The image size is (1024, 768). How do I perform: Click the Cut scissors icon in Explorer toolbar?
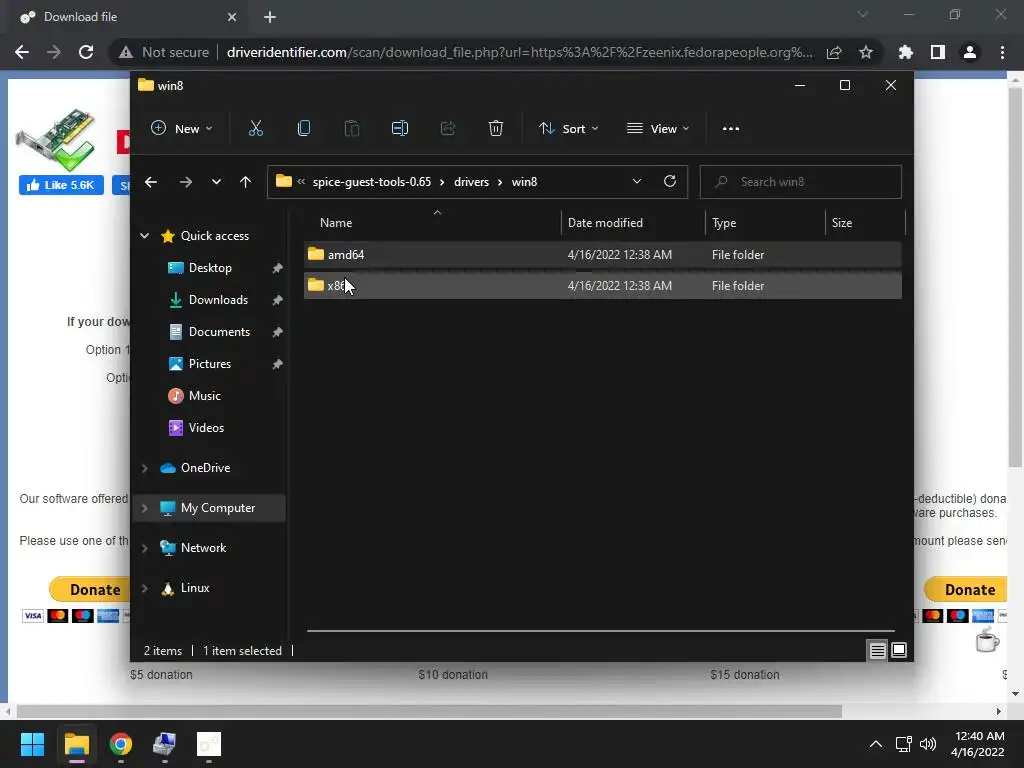pos(255,129)
